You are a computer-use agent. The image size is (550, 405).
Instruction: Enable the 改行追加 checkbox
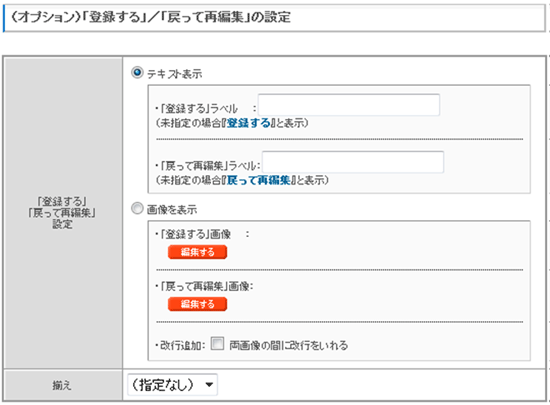coord(217,344)
